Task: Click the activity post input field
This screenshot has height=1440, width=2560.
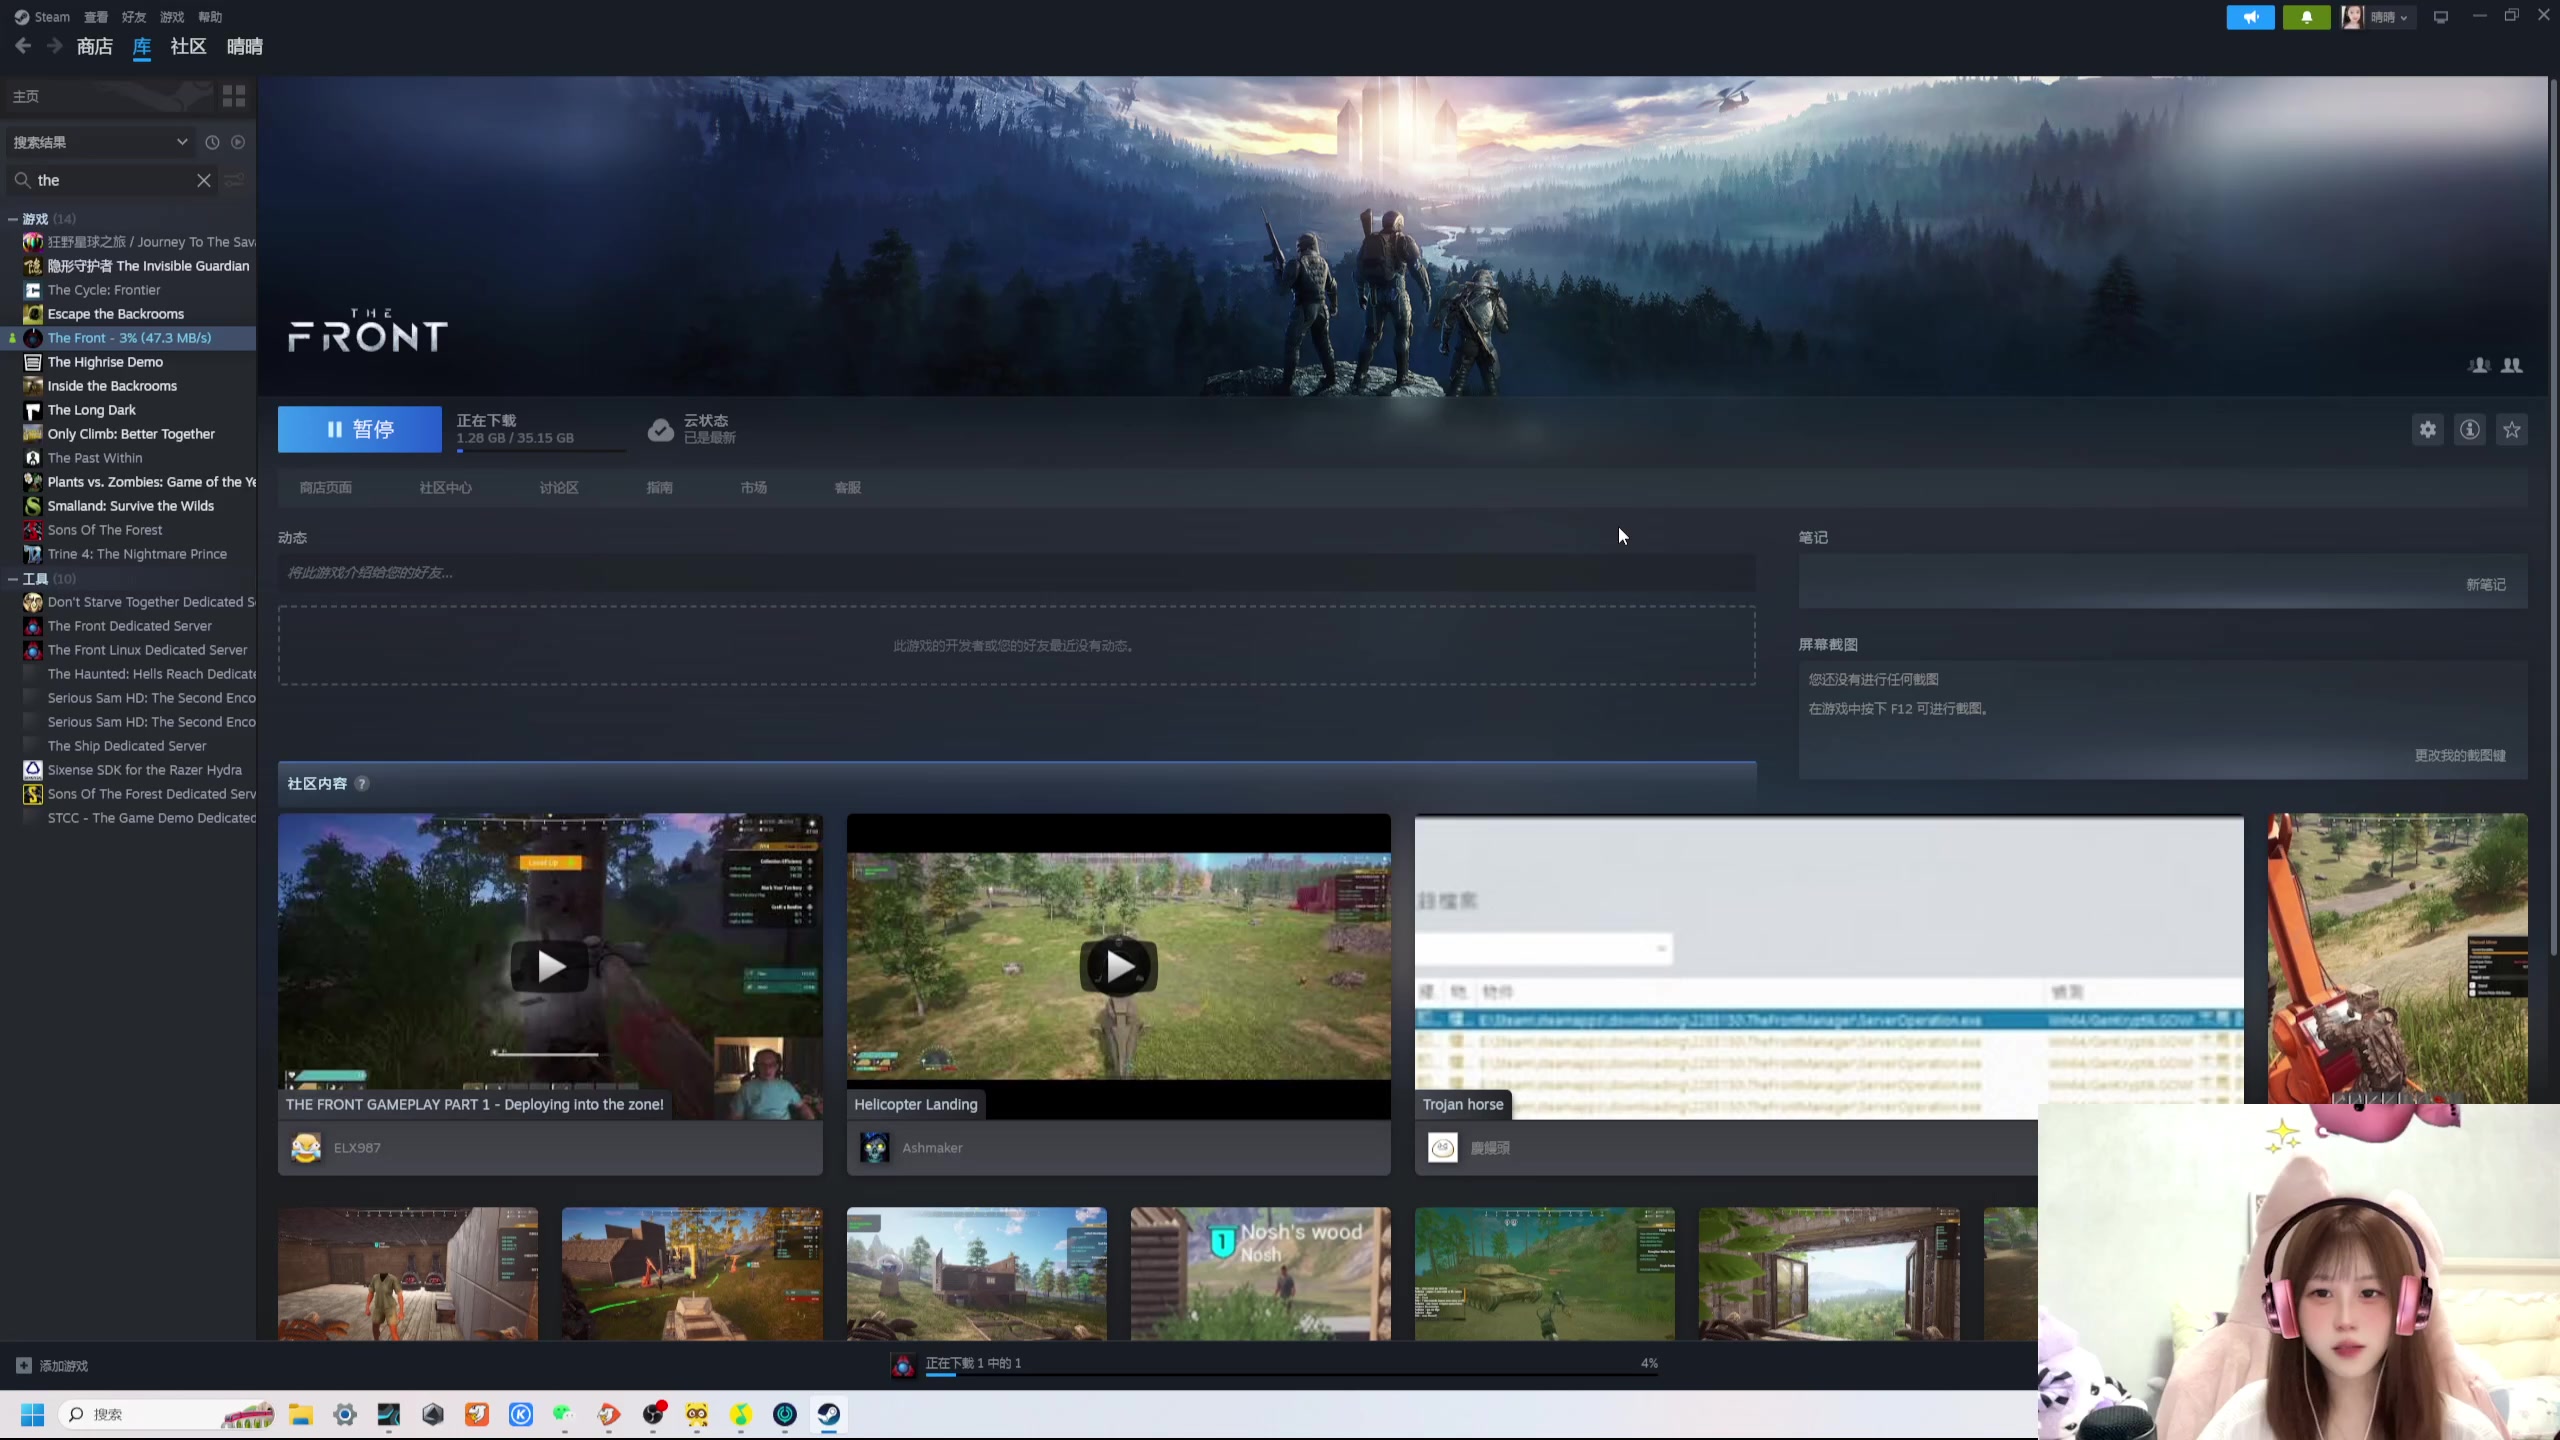Action: pos(1016,573)
